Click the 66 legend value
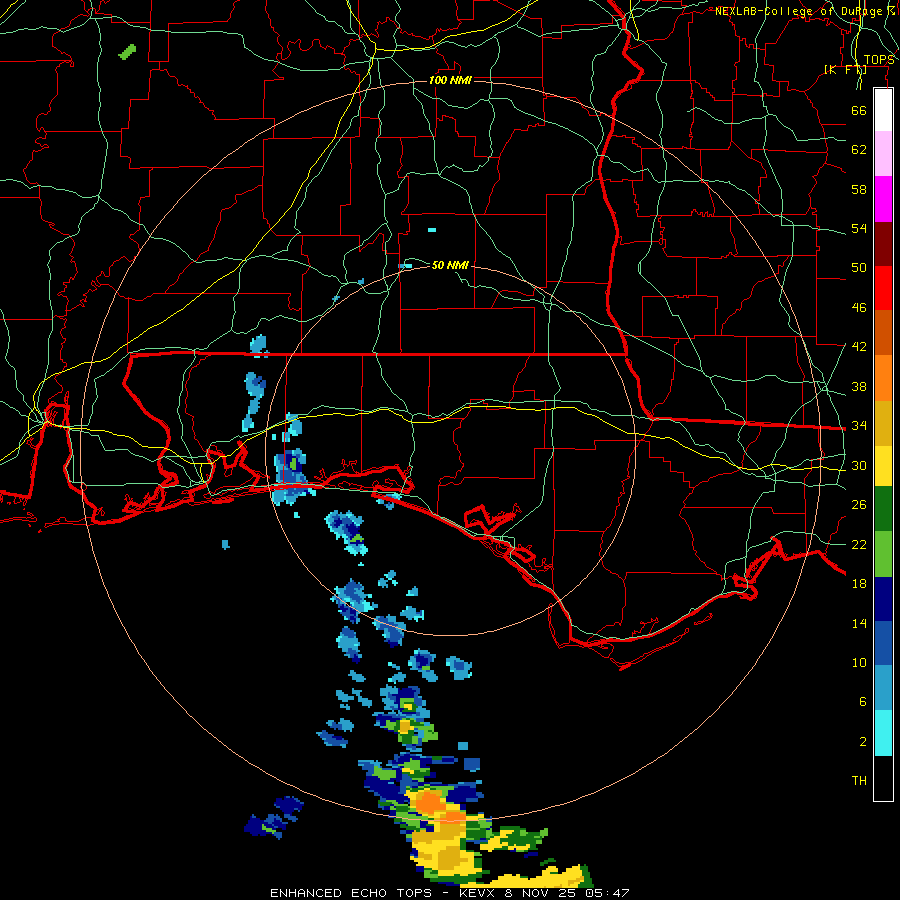This screenshot has width=900, height=900. (859, 110)
